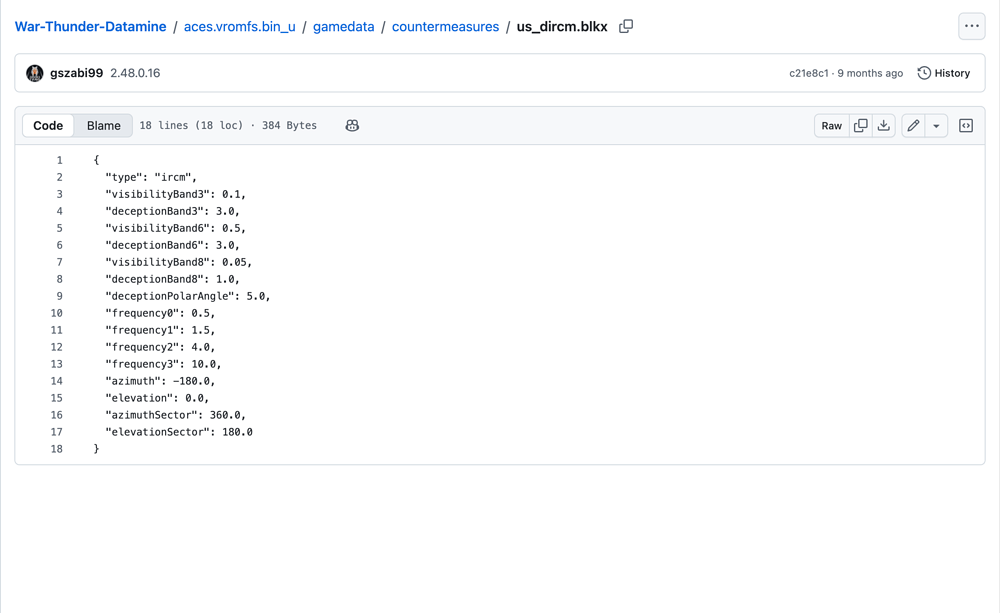Image resolution: width=1000 pixels, height=613 pixels.
Task: Open commit message 2.48.0.16
Action: tap(135, 73)
